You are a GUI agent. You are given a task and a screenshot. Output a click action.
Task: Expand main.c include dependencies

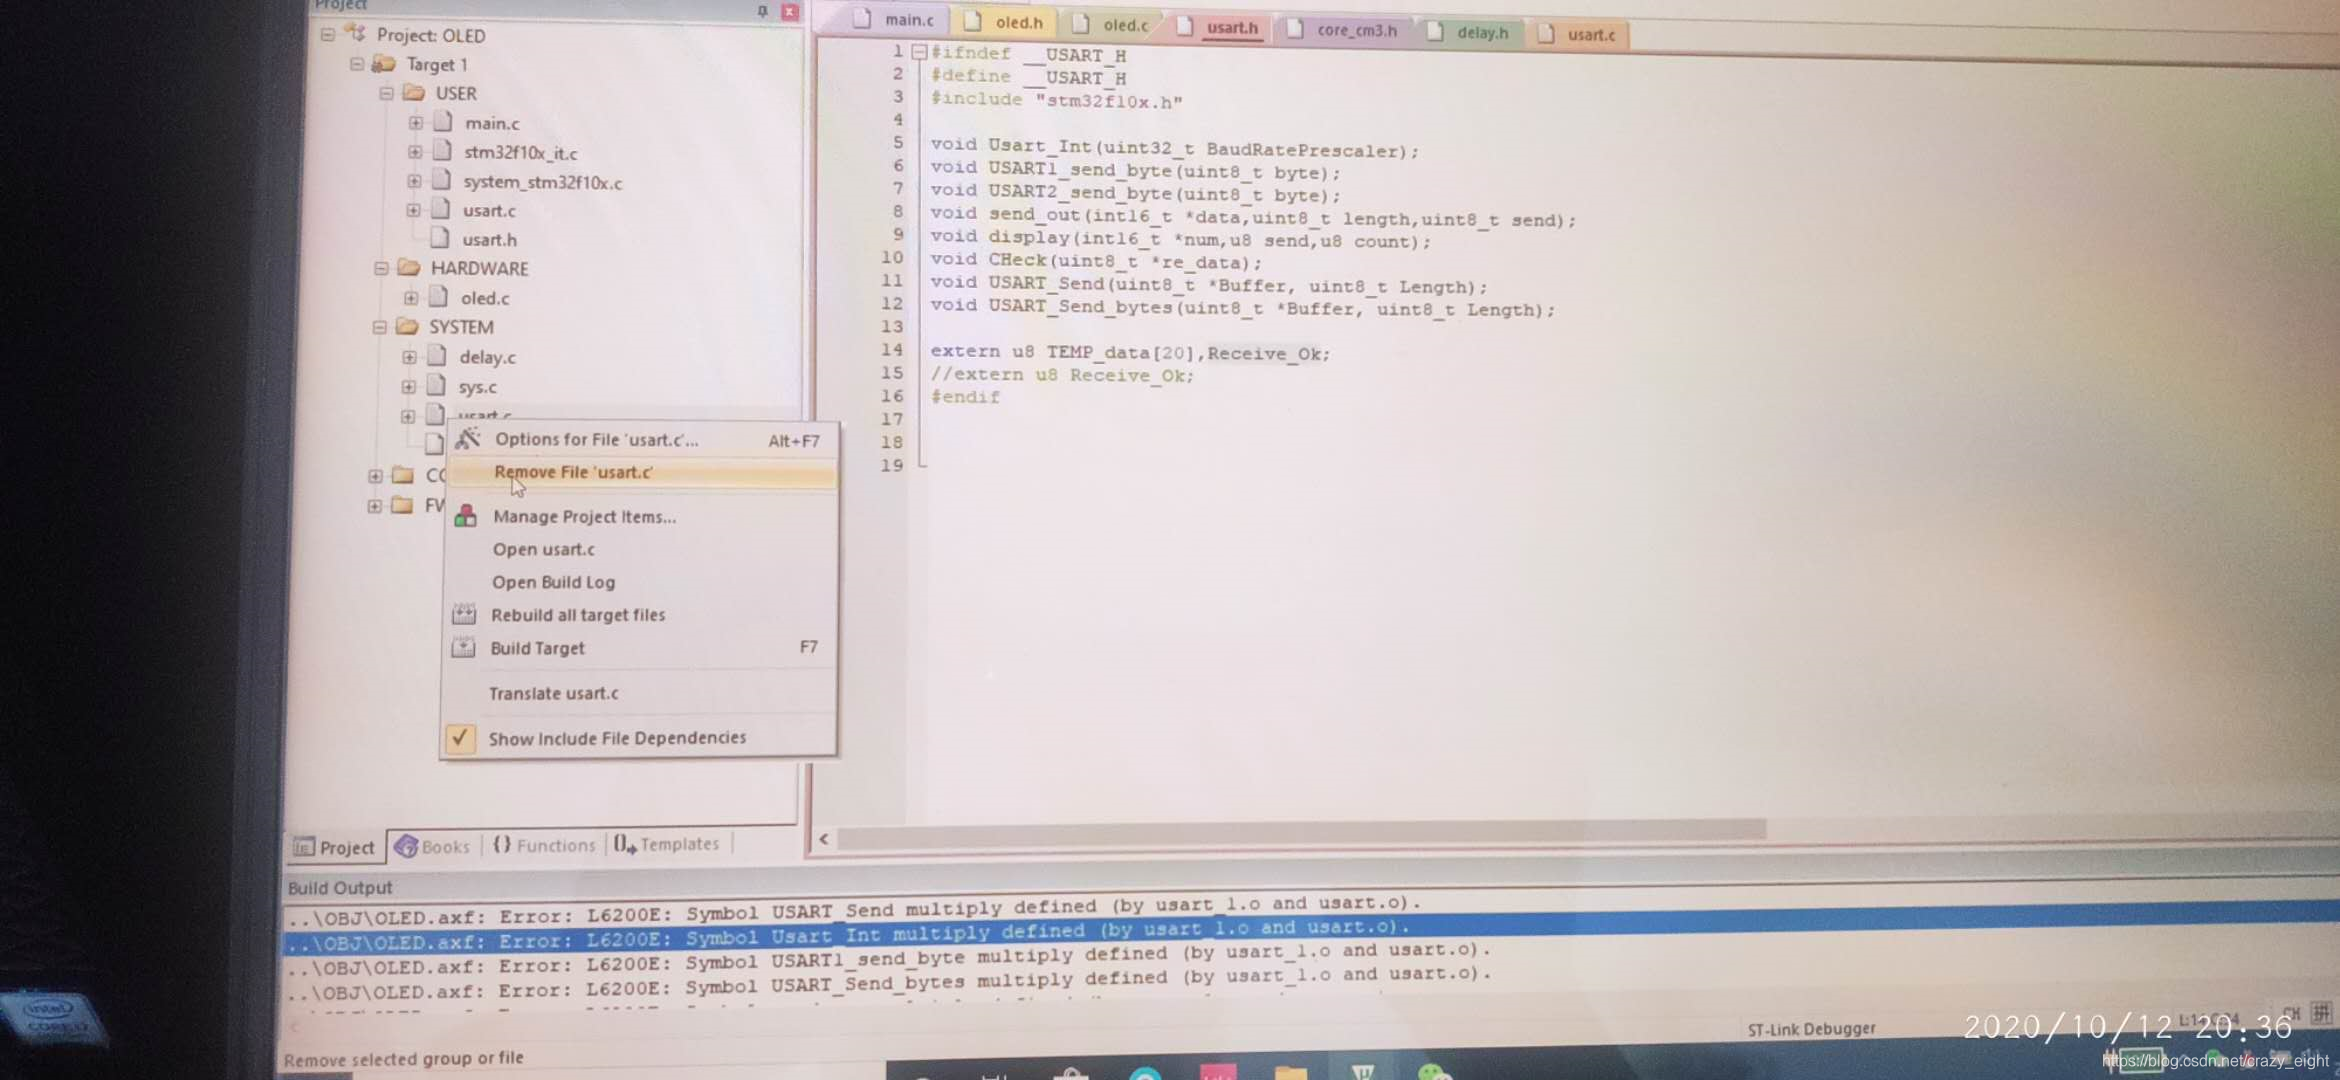tap(415, 123)
